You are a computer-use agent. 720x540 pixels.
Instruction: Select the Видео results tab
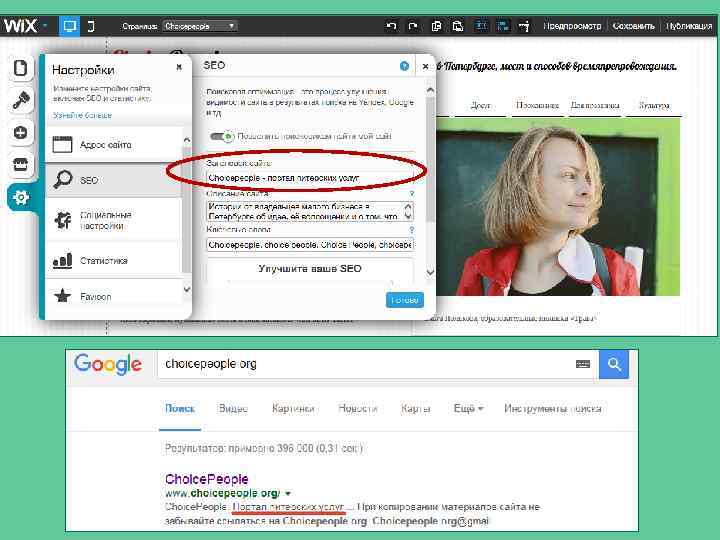coord(233,408)
